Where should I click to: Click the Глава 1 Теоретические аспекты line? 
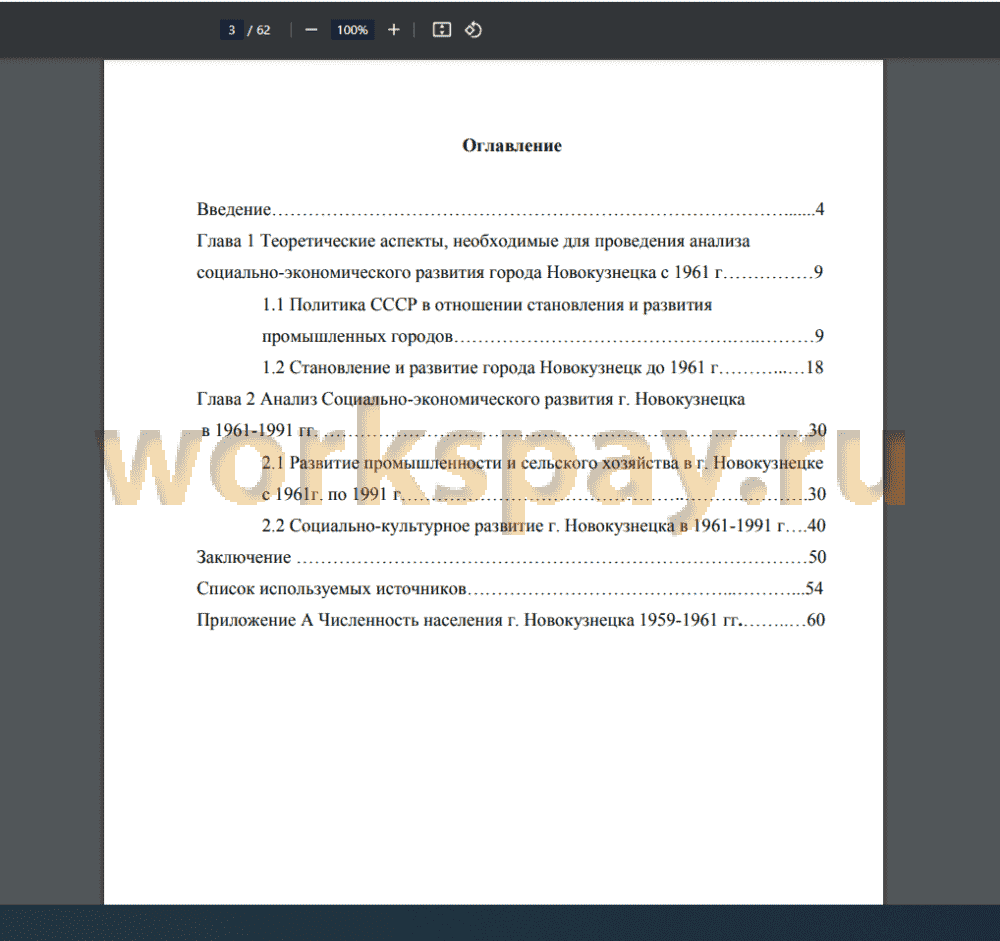(473, 241)
